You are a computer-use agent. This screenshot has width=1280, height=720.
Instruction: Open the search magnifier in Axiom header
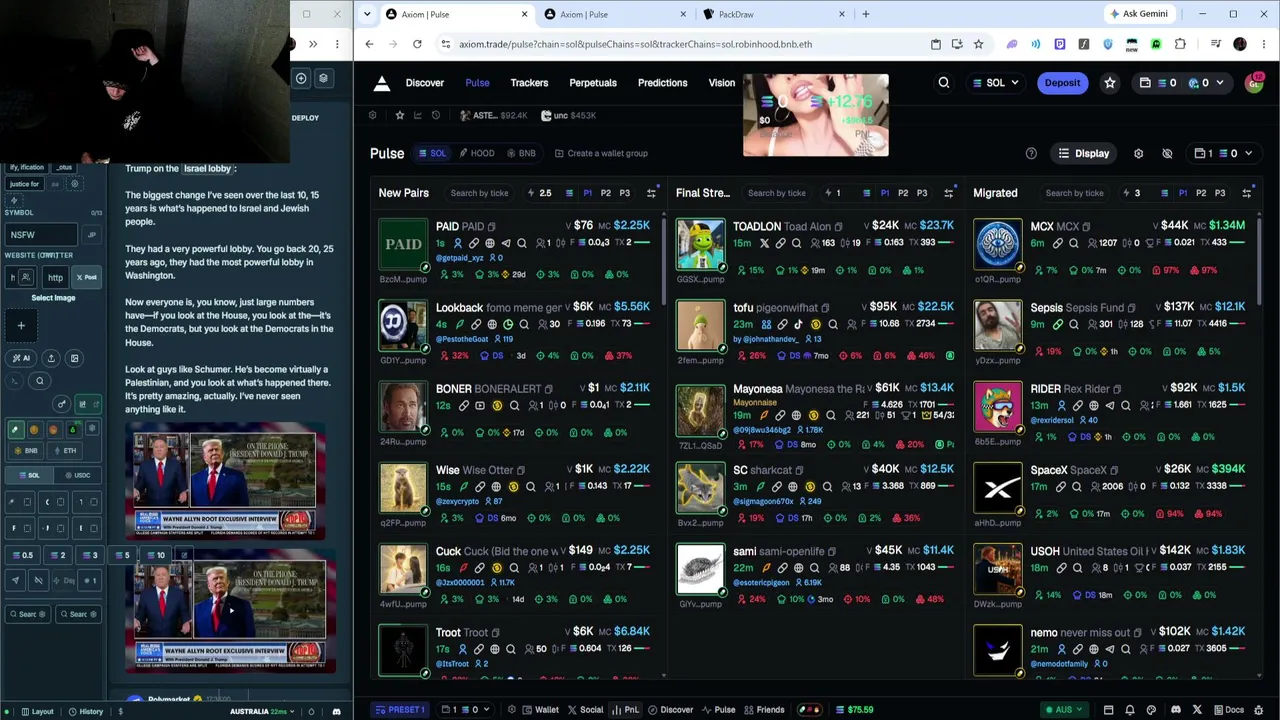tap(943, 83)
